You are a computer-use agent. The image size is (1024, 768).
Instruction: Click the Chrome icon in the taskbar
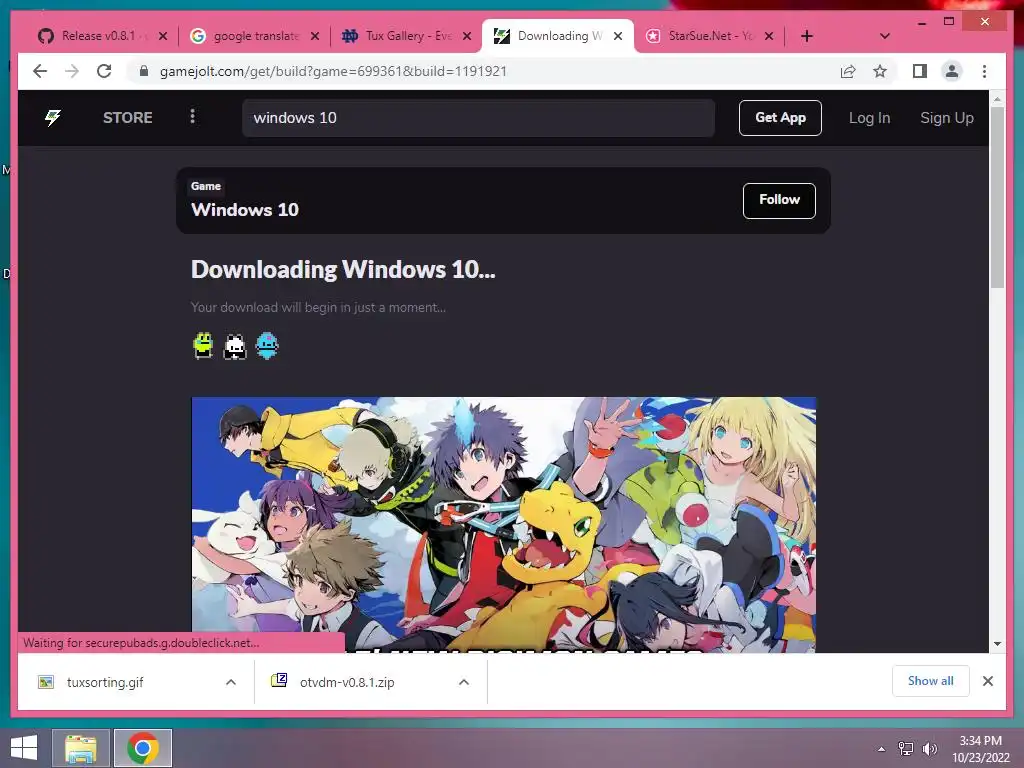coord(142,748)
